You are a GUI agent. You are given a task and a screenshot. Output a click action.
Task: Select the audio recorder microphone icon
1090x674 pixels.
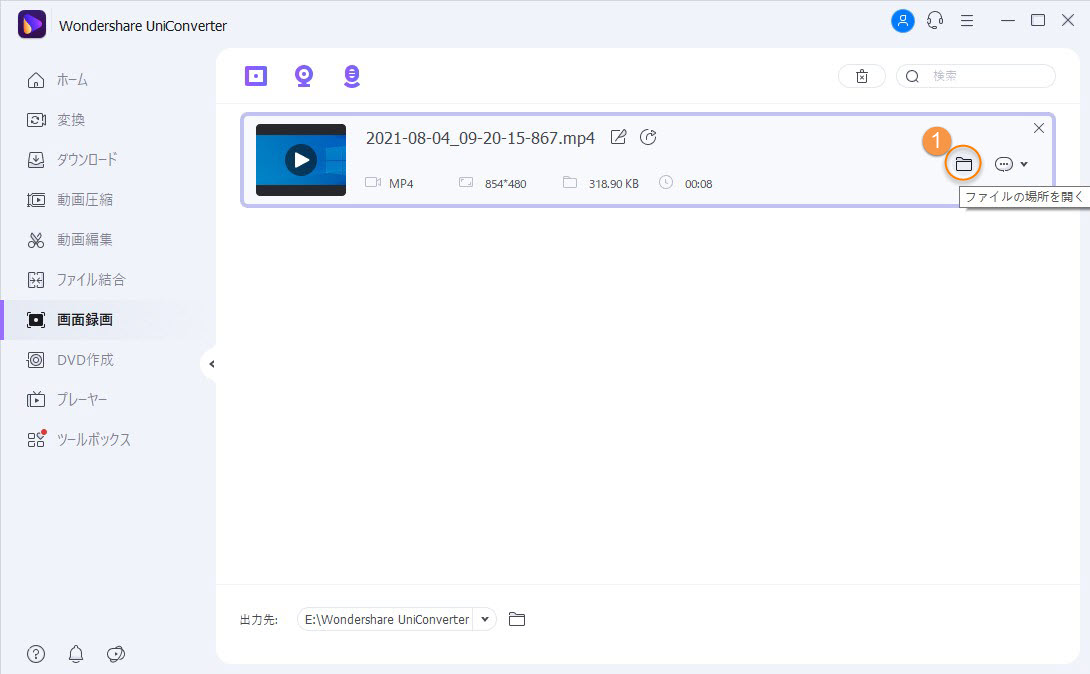pos(351,75)
